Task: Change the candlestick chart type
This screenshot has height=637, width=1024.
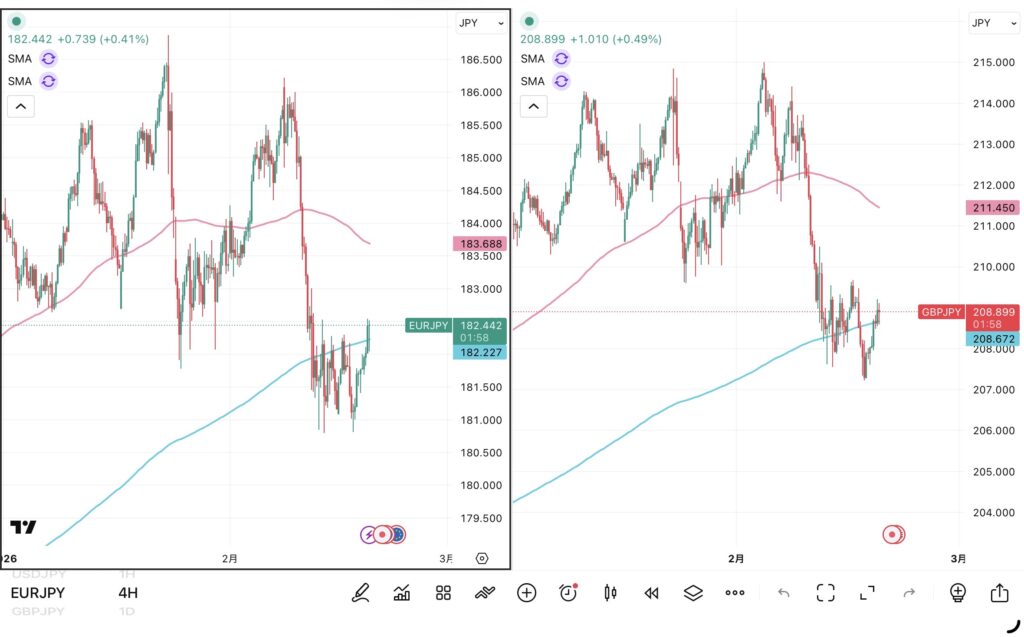Action: [x=610, y=593]
